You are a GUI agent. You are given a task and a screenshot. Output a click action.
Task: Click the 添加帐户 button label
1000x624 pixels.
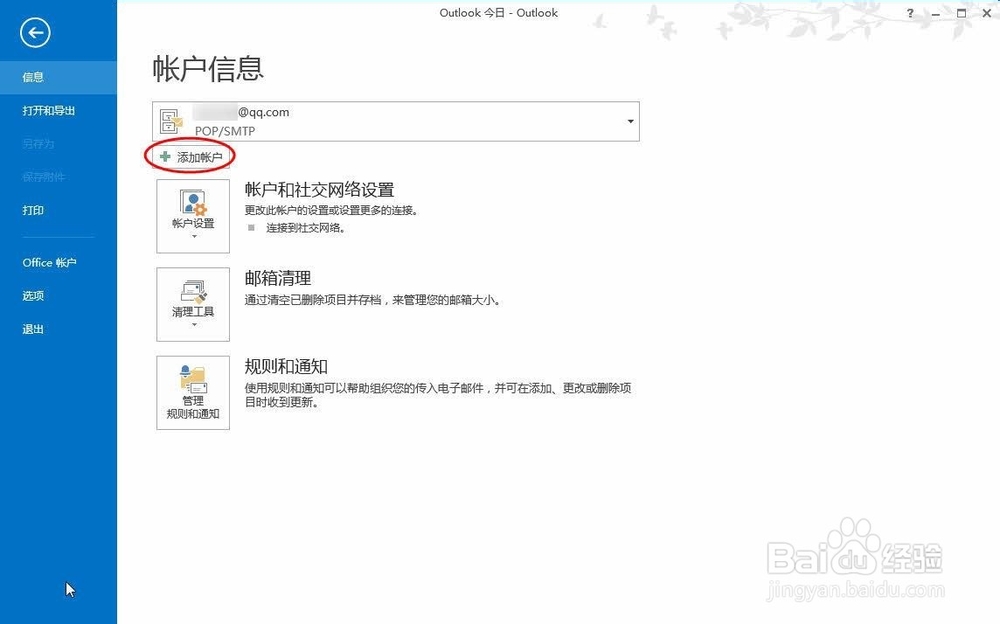tap(200, 157)
